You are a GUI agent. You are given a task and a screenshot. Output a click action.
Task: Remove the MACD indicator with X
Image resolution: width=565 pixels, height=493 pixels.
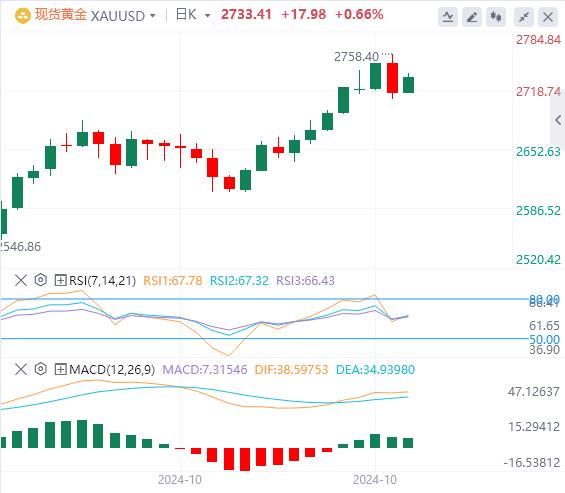(x=21, y=369)
